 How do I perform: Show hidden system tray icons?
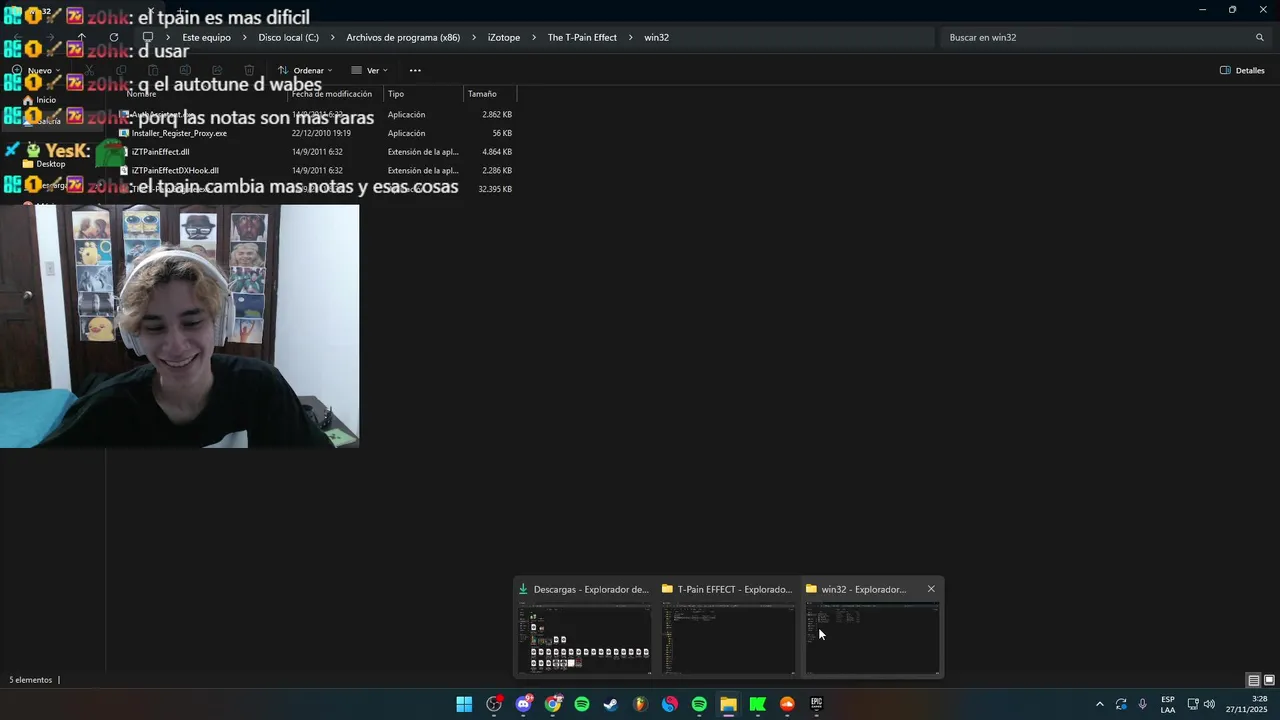[1100, 704]
